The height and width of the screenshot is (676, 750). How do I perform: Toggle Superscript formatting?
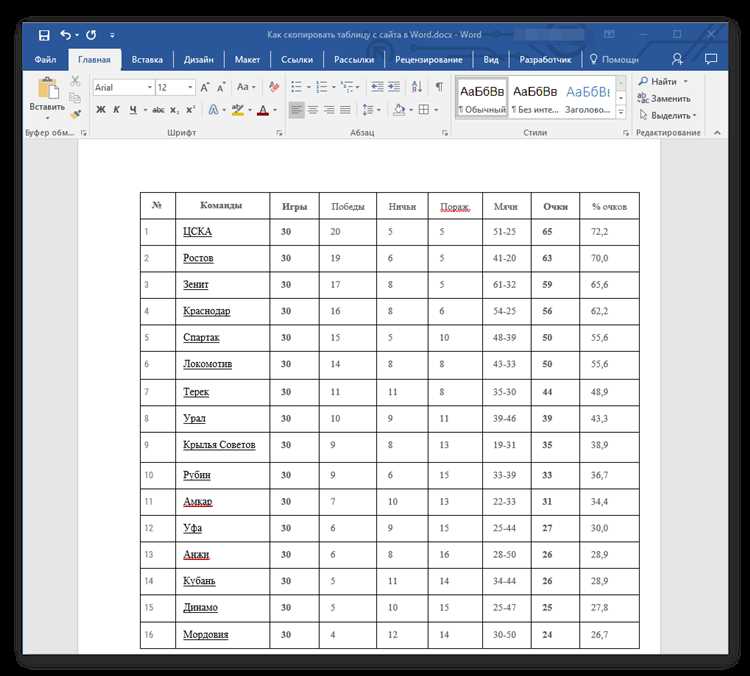(x=190, y=110)
